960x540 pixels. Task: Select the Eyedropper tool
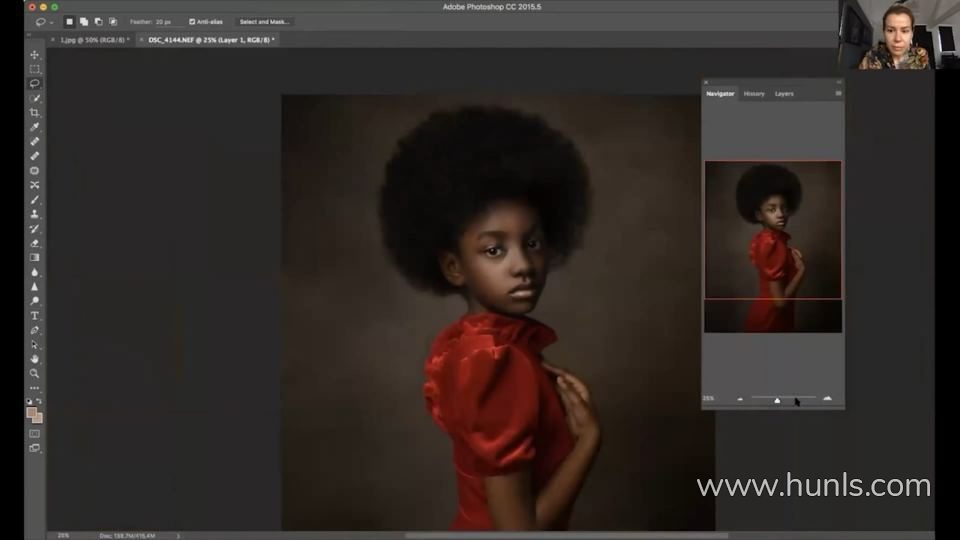pos(35,127)
